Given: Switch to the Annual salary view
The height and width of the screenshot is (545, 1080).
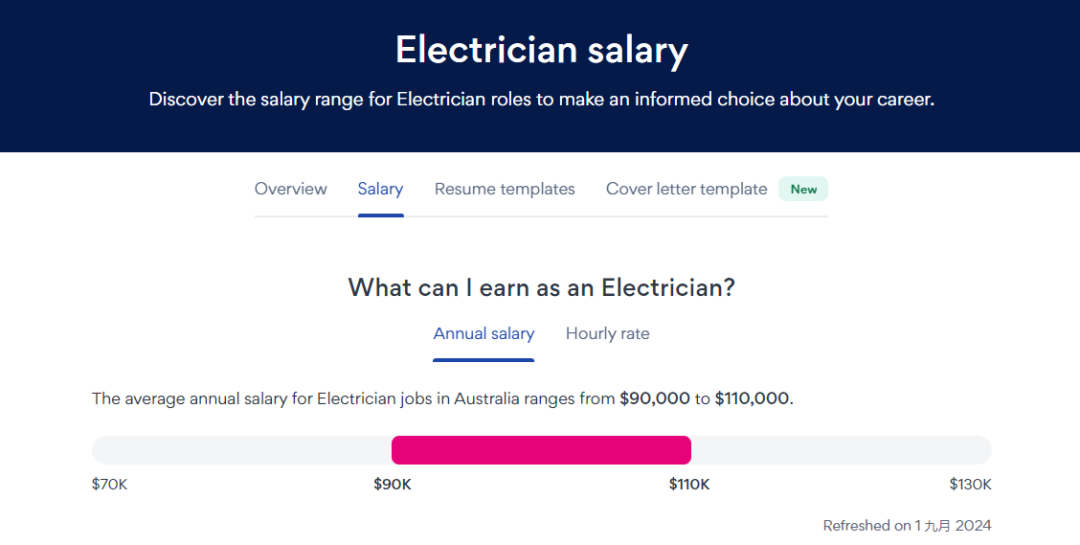Looking at the screenshot, I should [x=483, y=334].
